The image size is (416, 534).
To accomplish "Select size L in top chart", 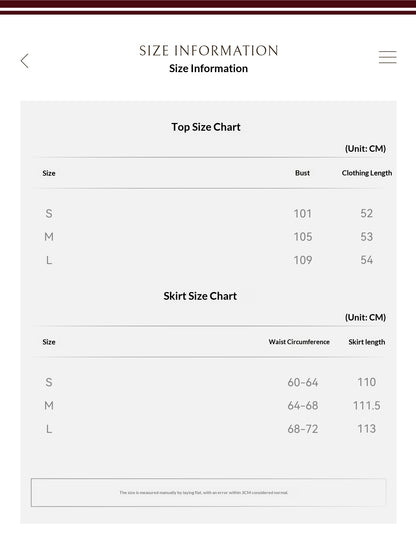I will pos(49,260).
